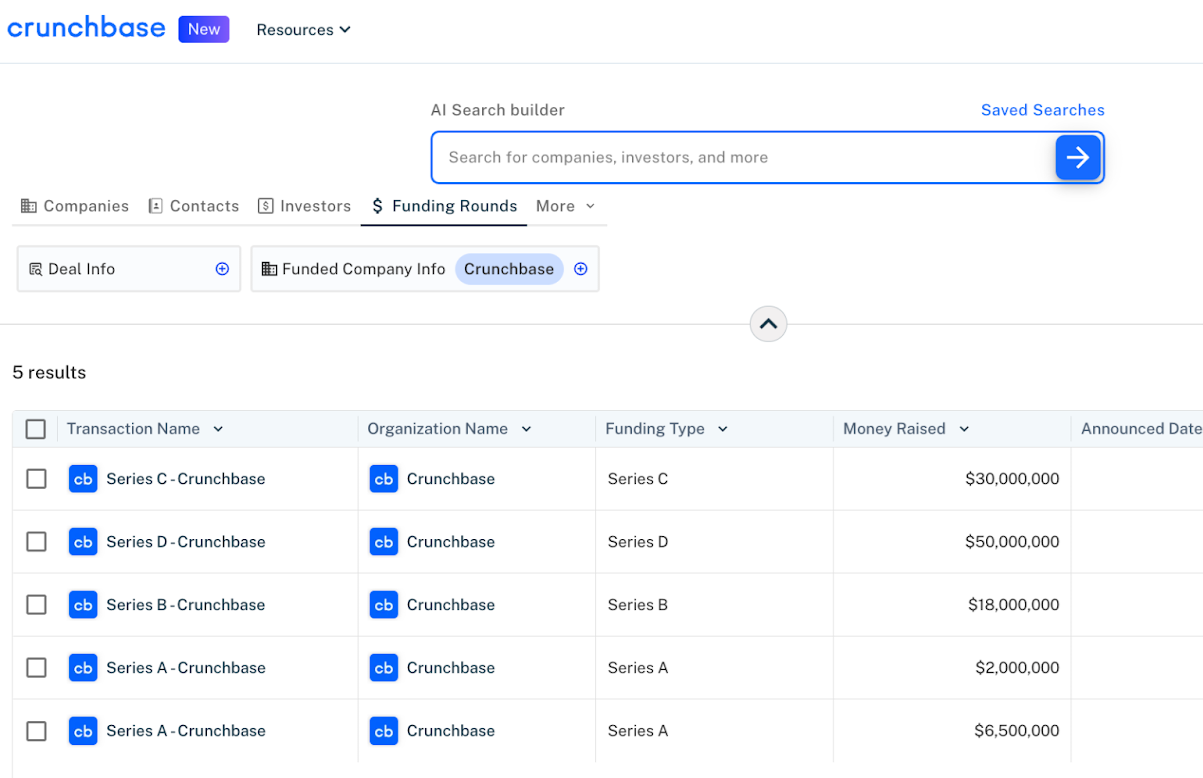This screenshot has width=1203, height=778.
Task: Click the 5 results count text
Action: (x=49, y=373)
